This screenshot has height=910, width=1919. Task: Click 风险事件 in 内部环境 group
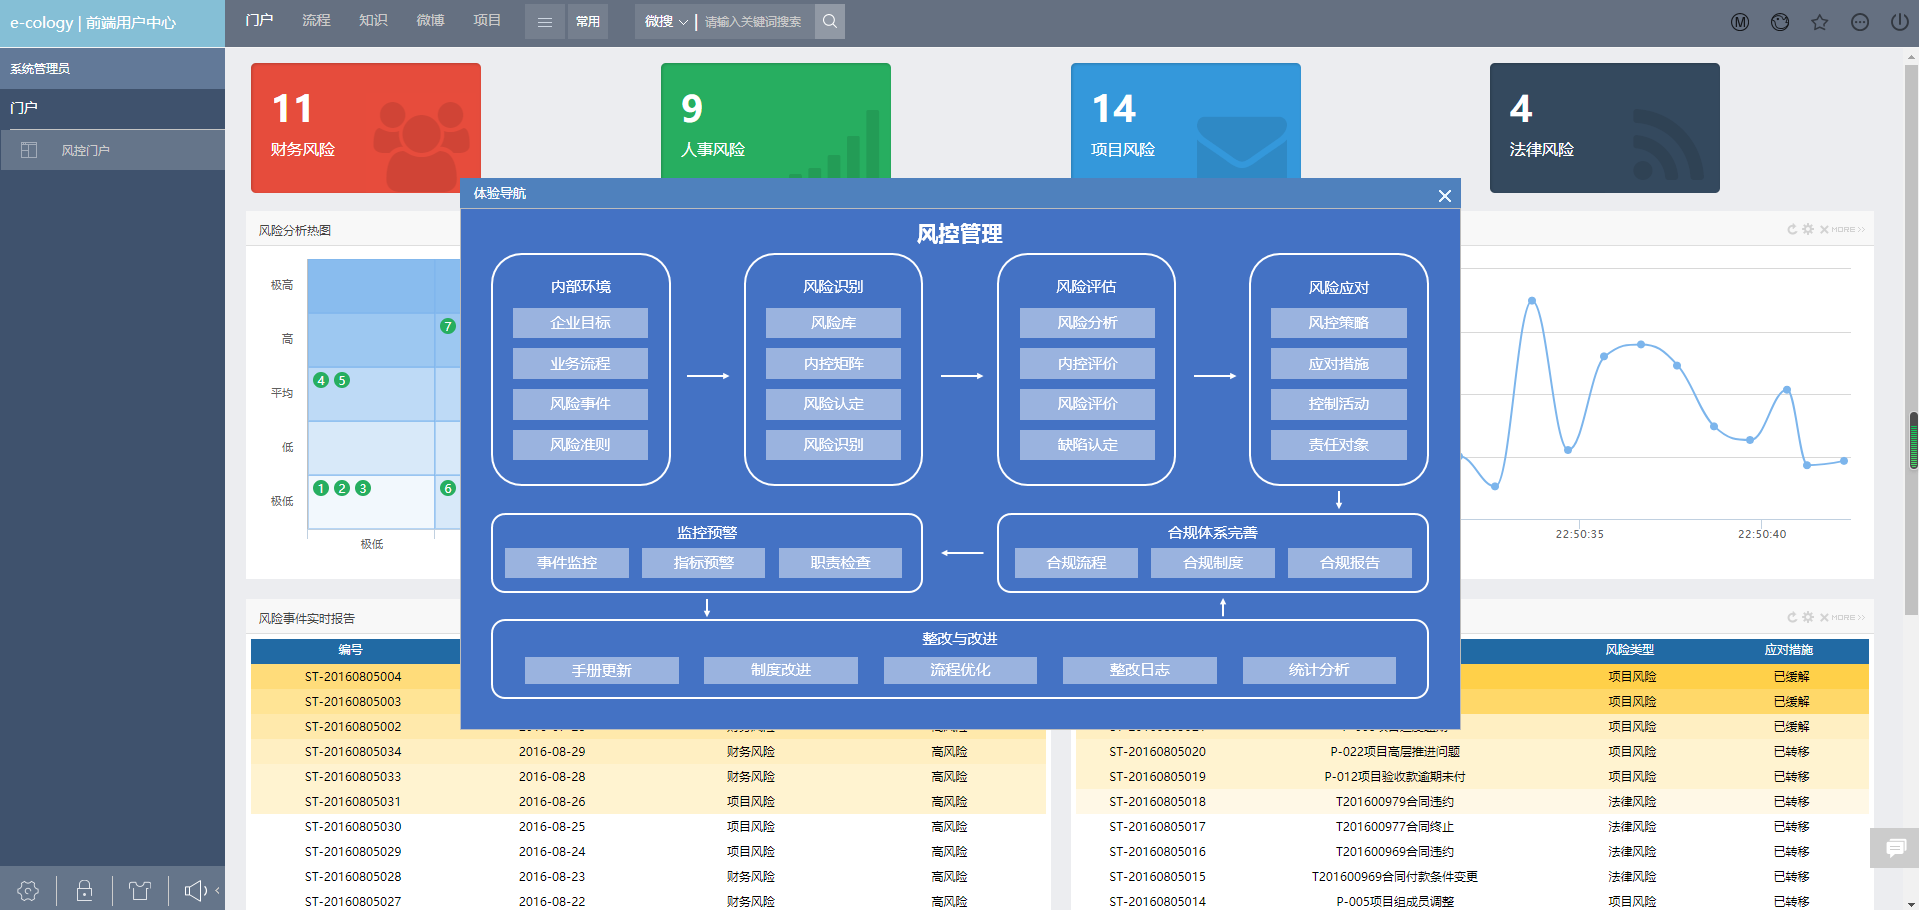pyautogui.click(x=580, y=404)
